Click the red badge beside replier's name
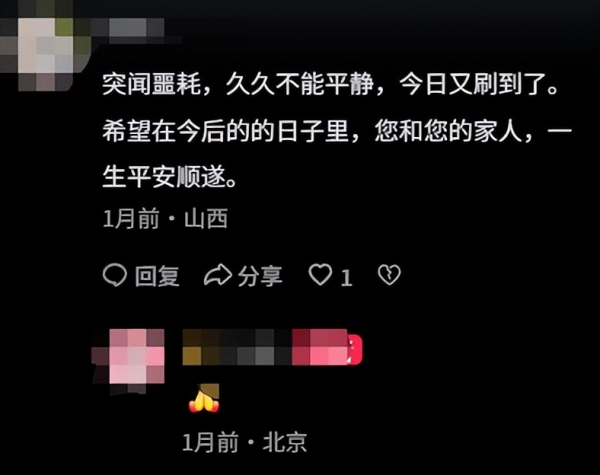The image size is (600, 475). [355, 349]
